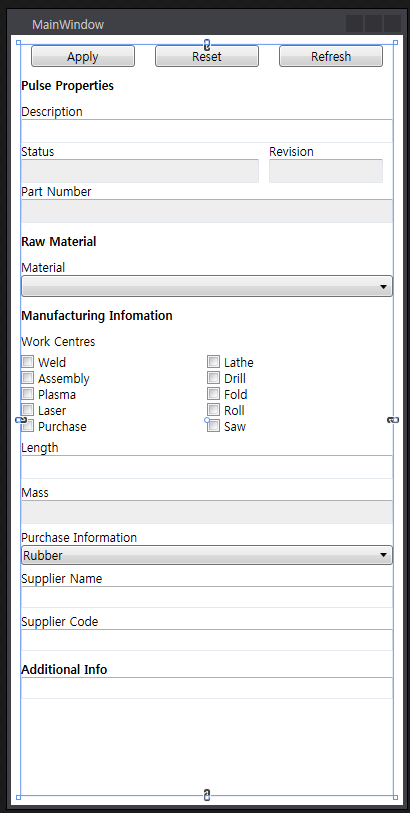Check the Plasma work centre
Image resolution: width=410 pixels, height=813 pixels.
(27, 394)
